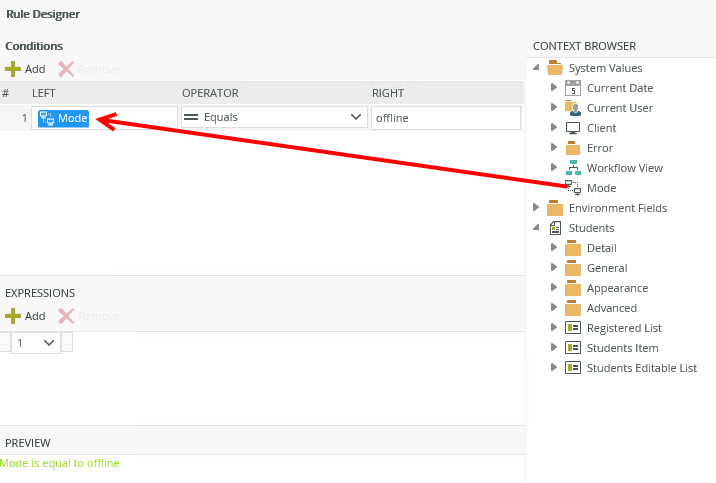Click the LEFT condition field
716x483 pixels.
coord(105,118)
